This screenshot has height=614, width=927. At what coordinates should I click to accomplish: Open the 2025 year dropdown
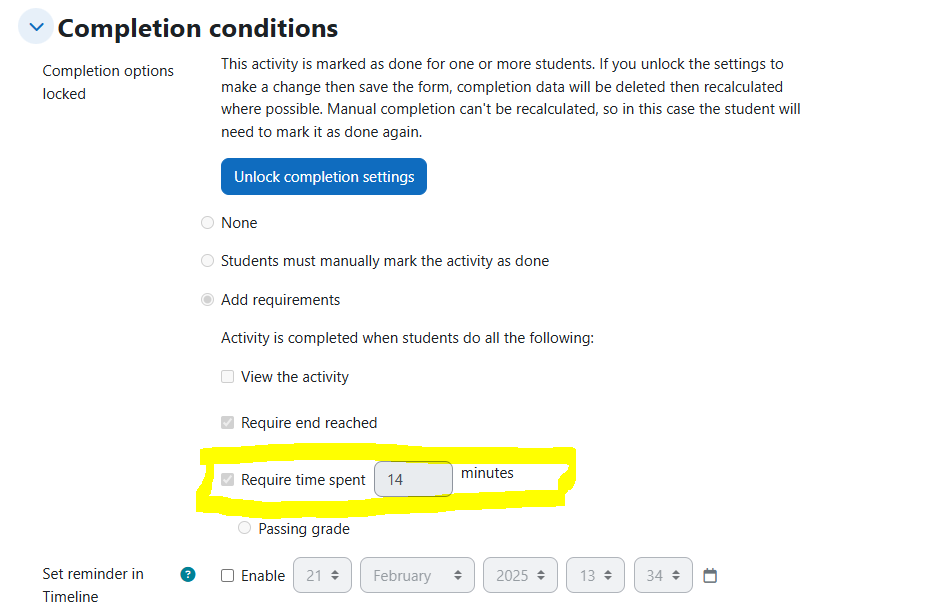(520, 575)
